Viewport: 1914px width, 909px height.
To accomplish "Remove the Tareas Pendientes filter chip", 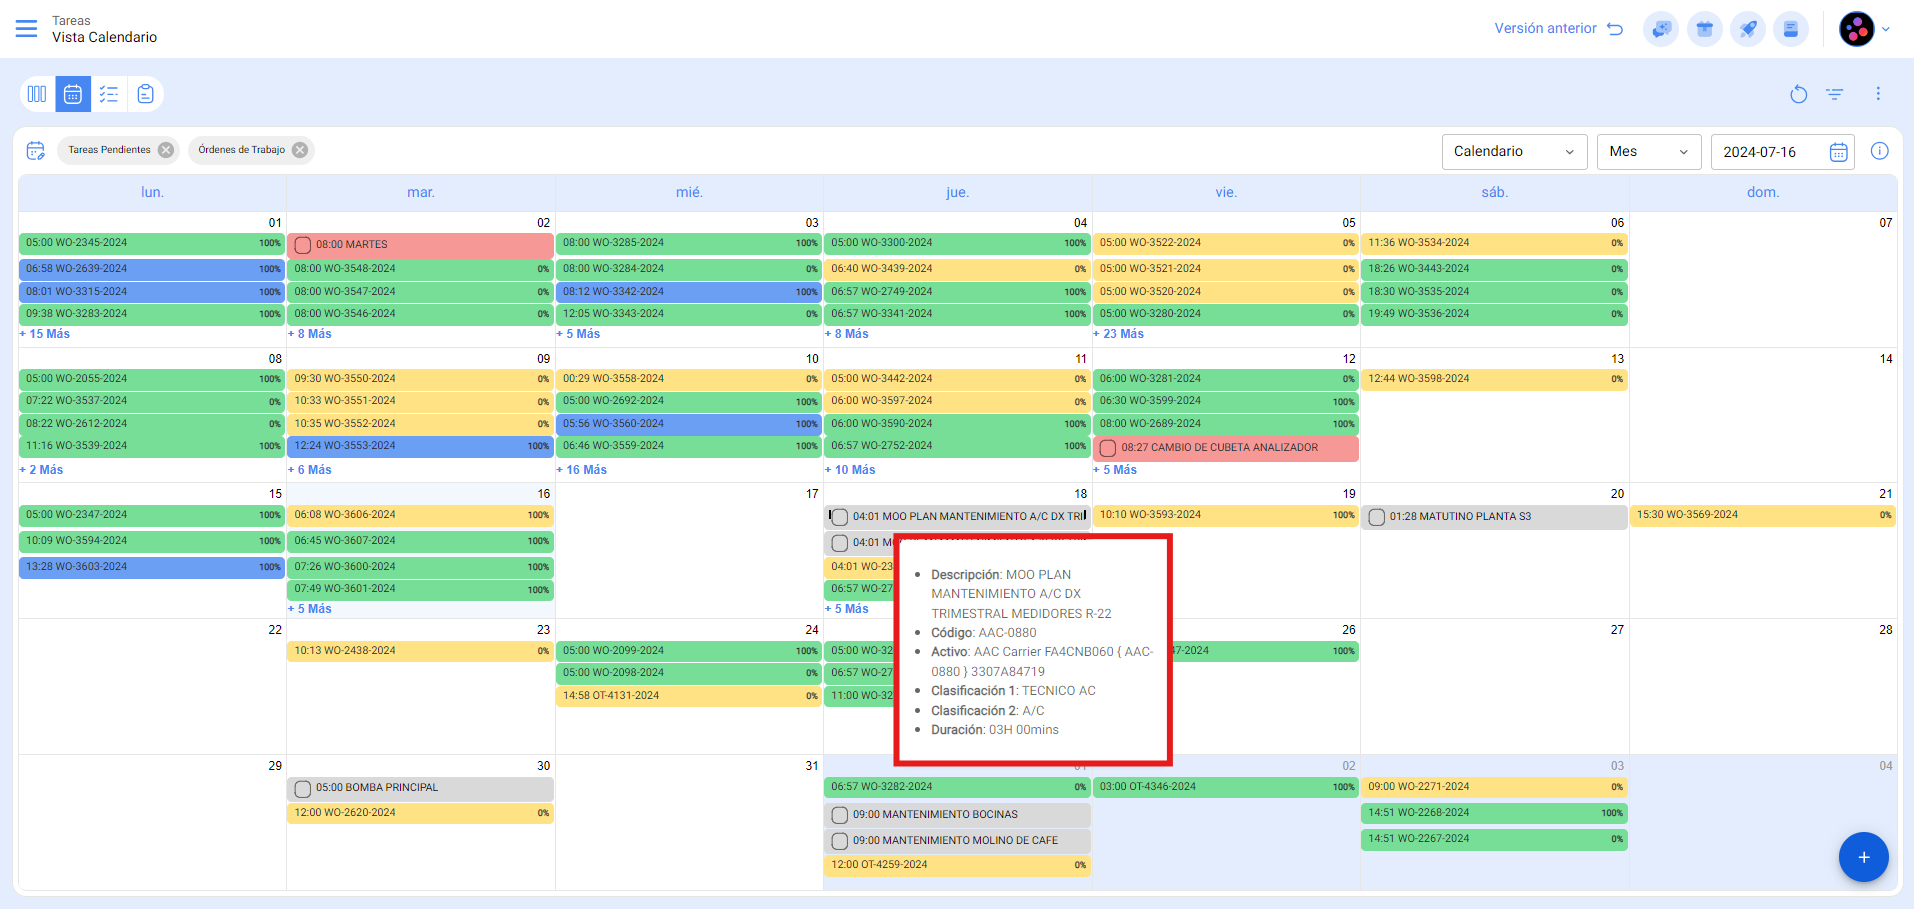I will point(166,150).
